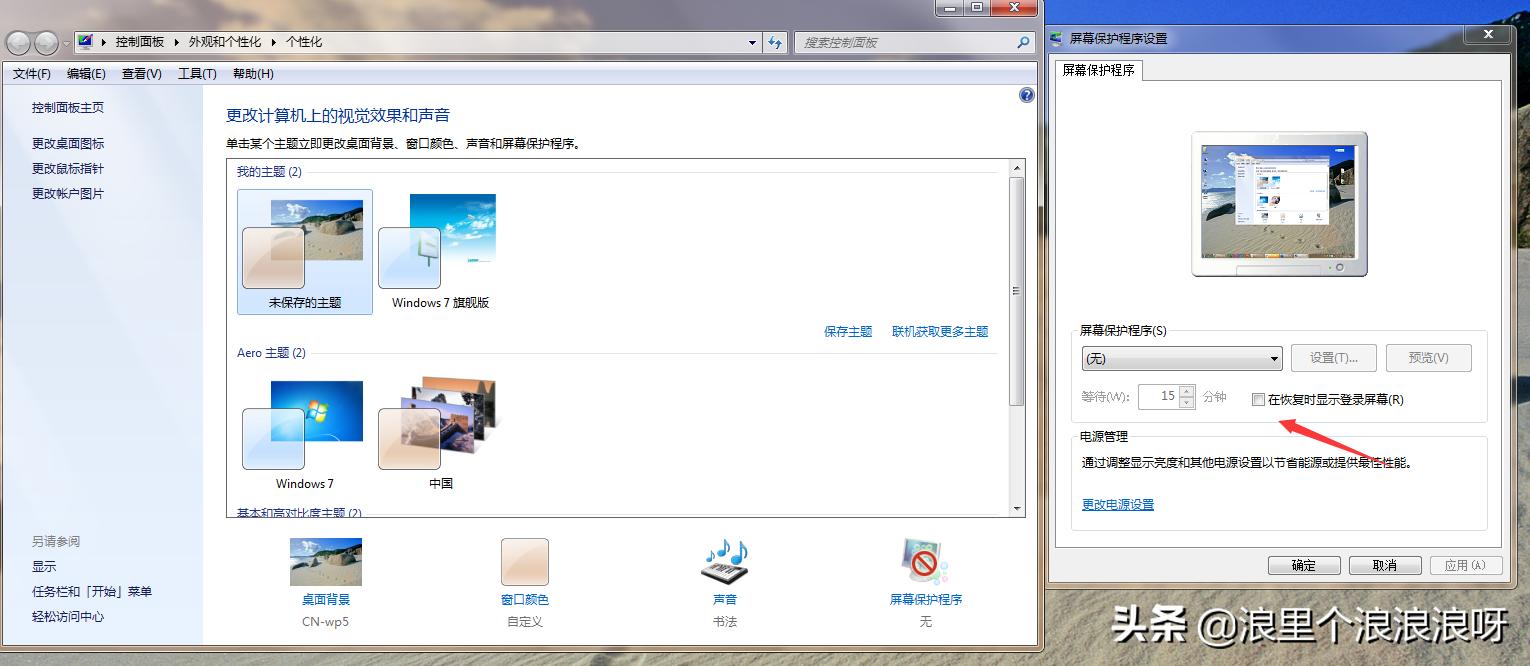Viewport: 1530px width, 666px height.
Task: Click the 设置(T)... button
Action: point(1334,358)
